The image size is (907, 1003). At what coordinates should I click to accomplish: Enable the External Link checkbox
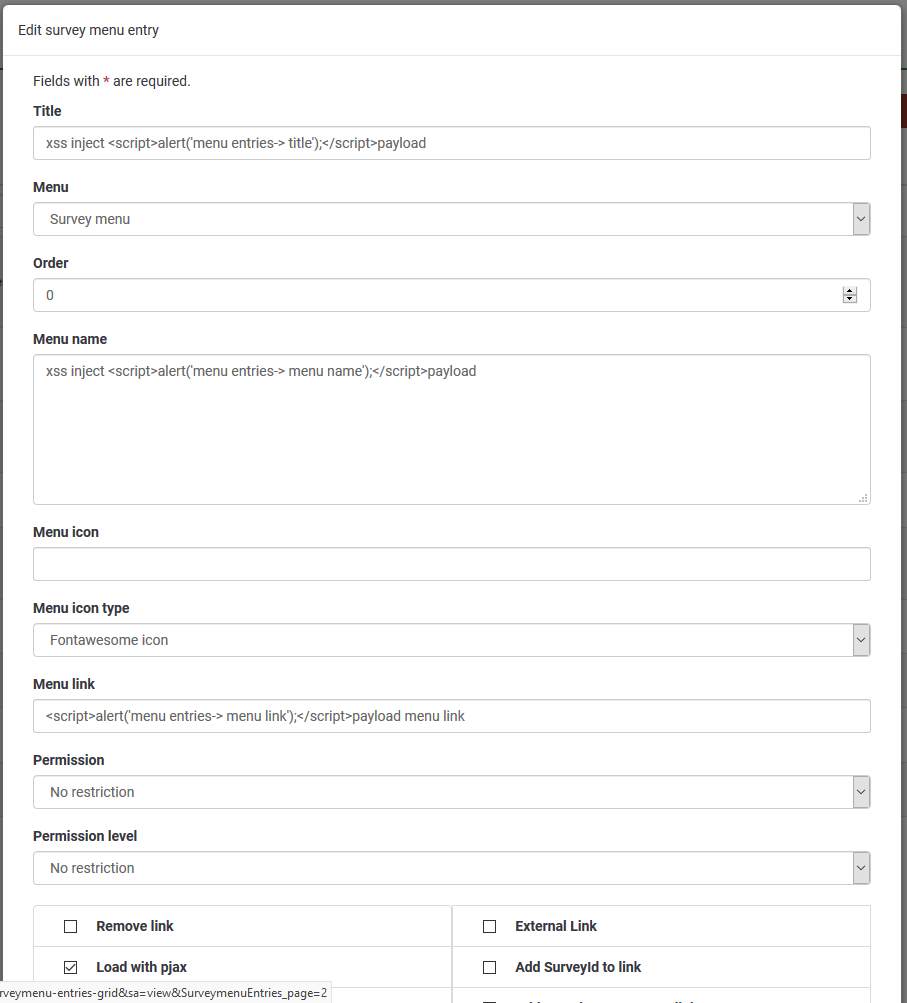(490, 927)
